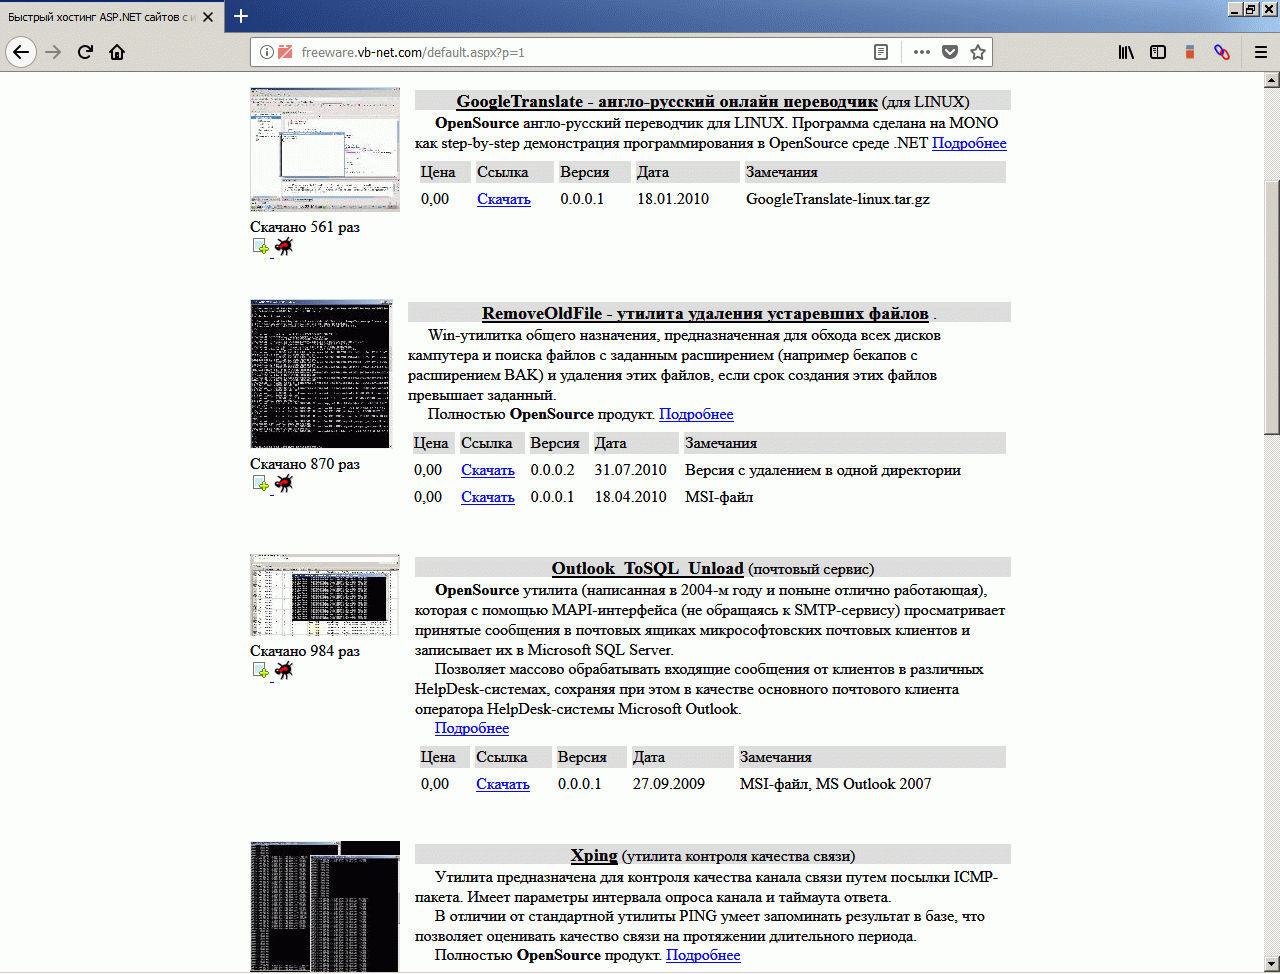Download GoogleTranslate via its 'Скачать' link
1280x974 pixels.
tap(504, 199)
